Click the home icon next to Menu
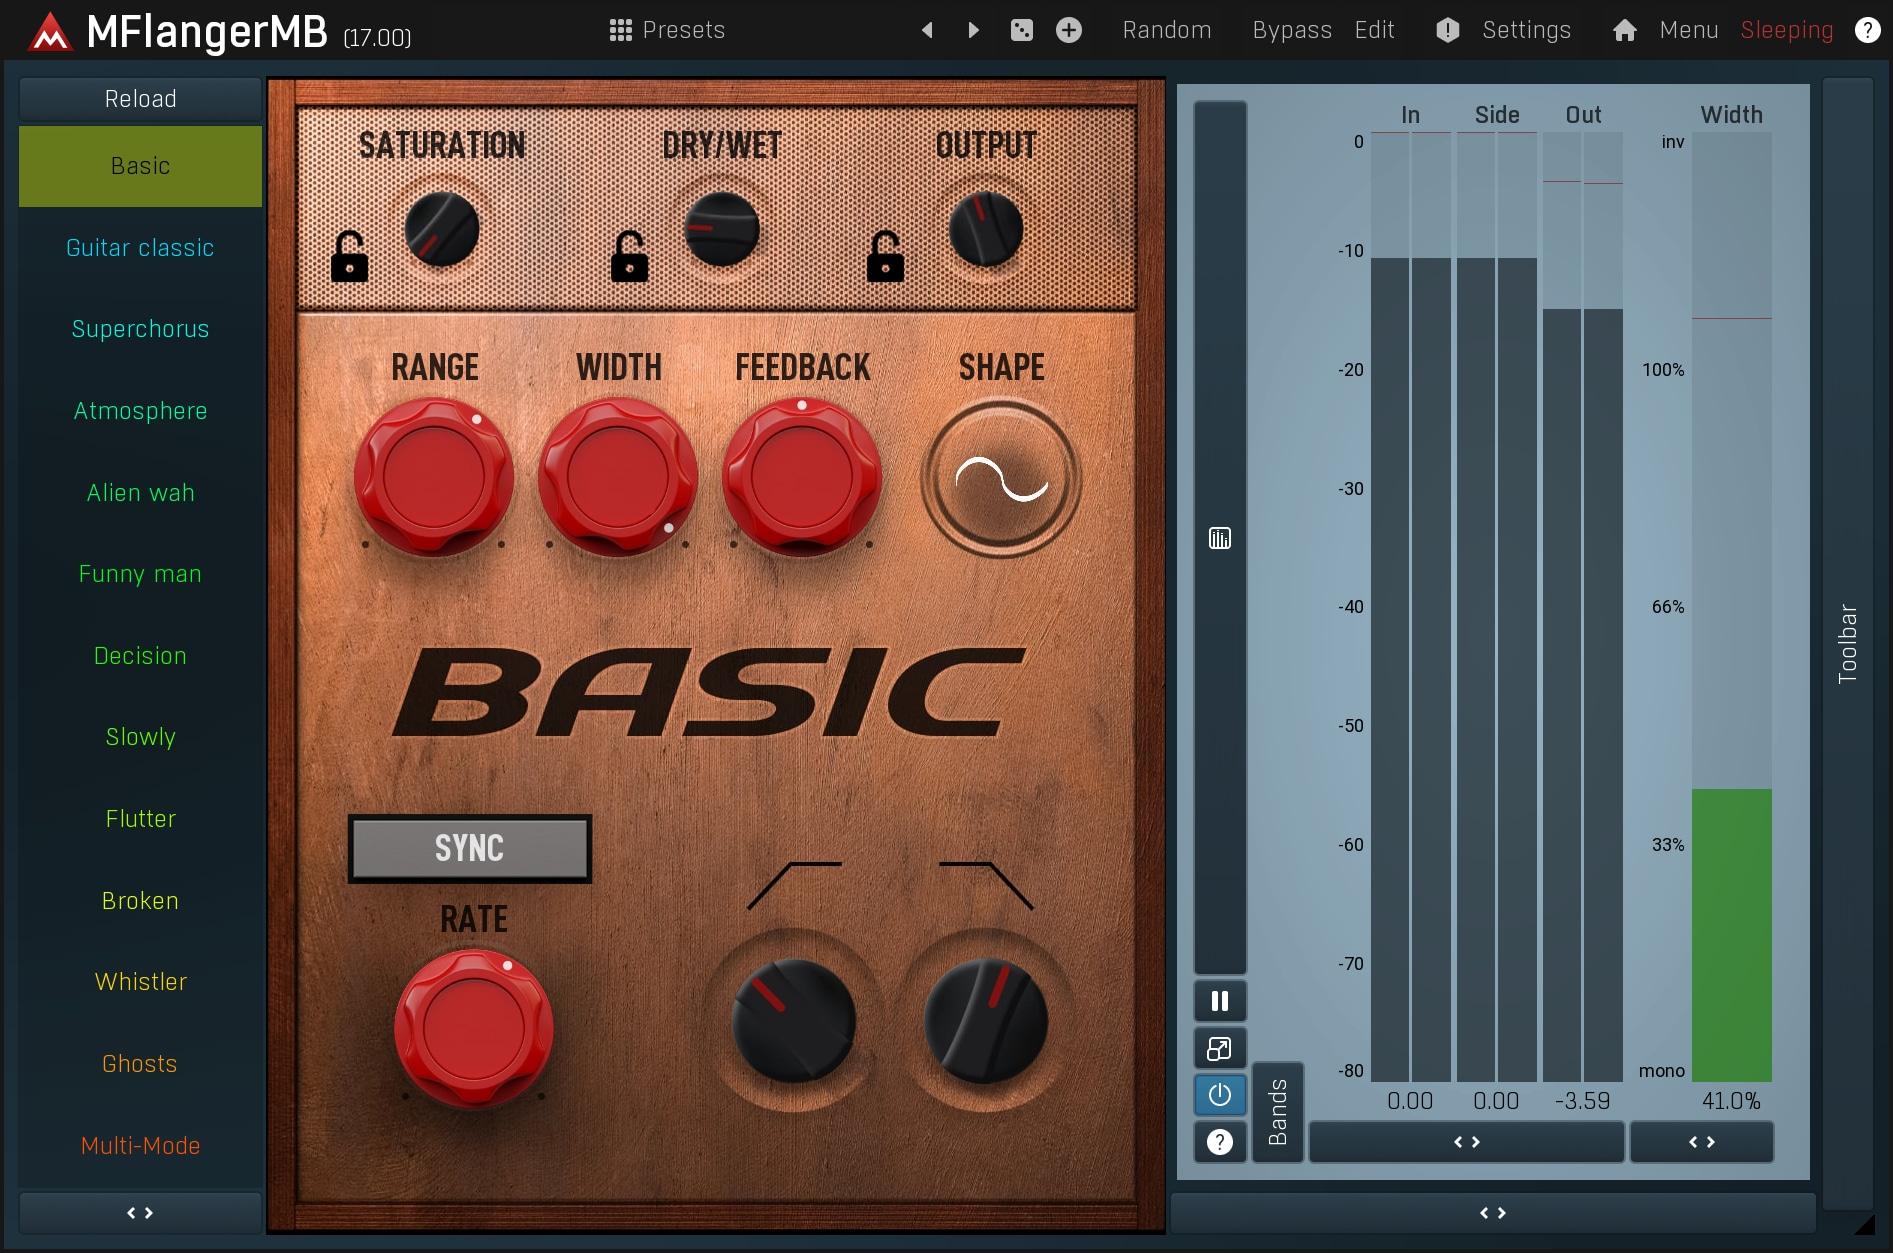Viewport: 1893px width, 1253px height. 1624,30
